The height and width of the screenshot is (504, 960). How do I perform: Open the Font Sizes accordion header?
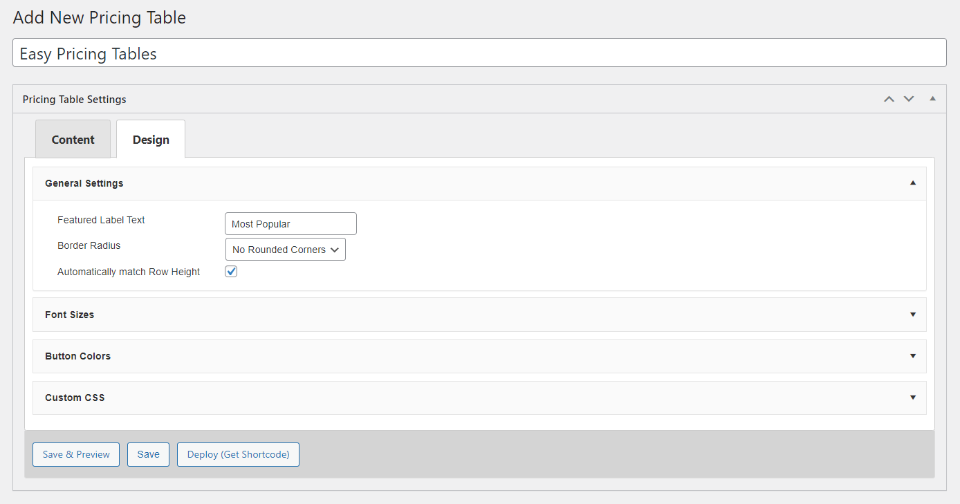70,314
